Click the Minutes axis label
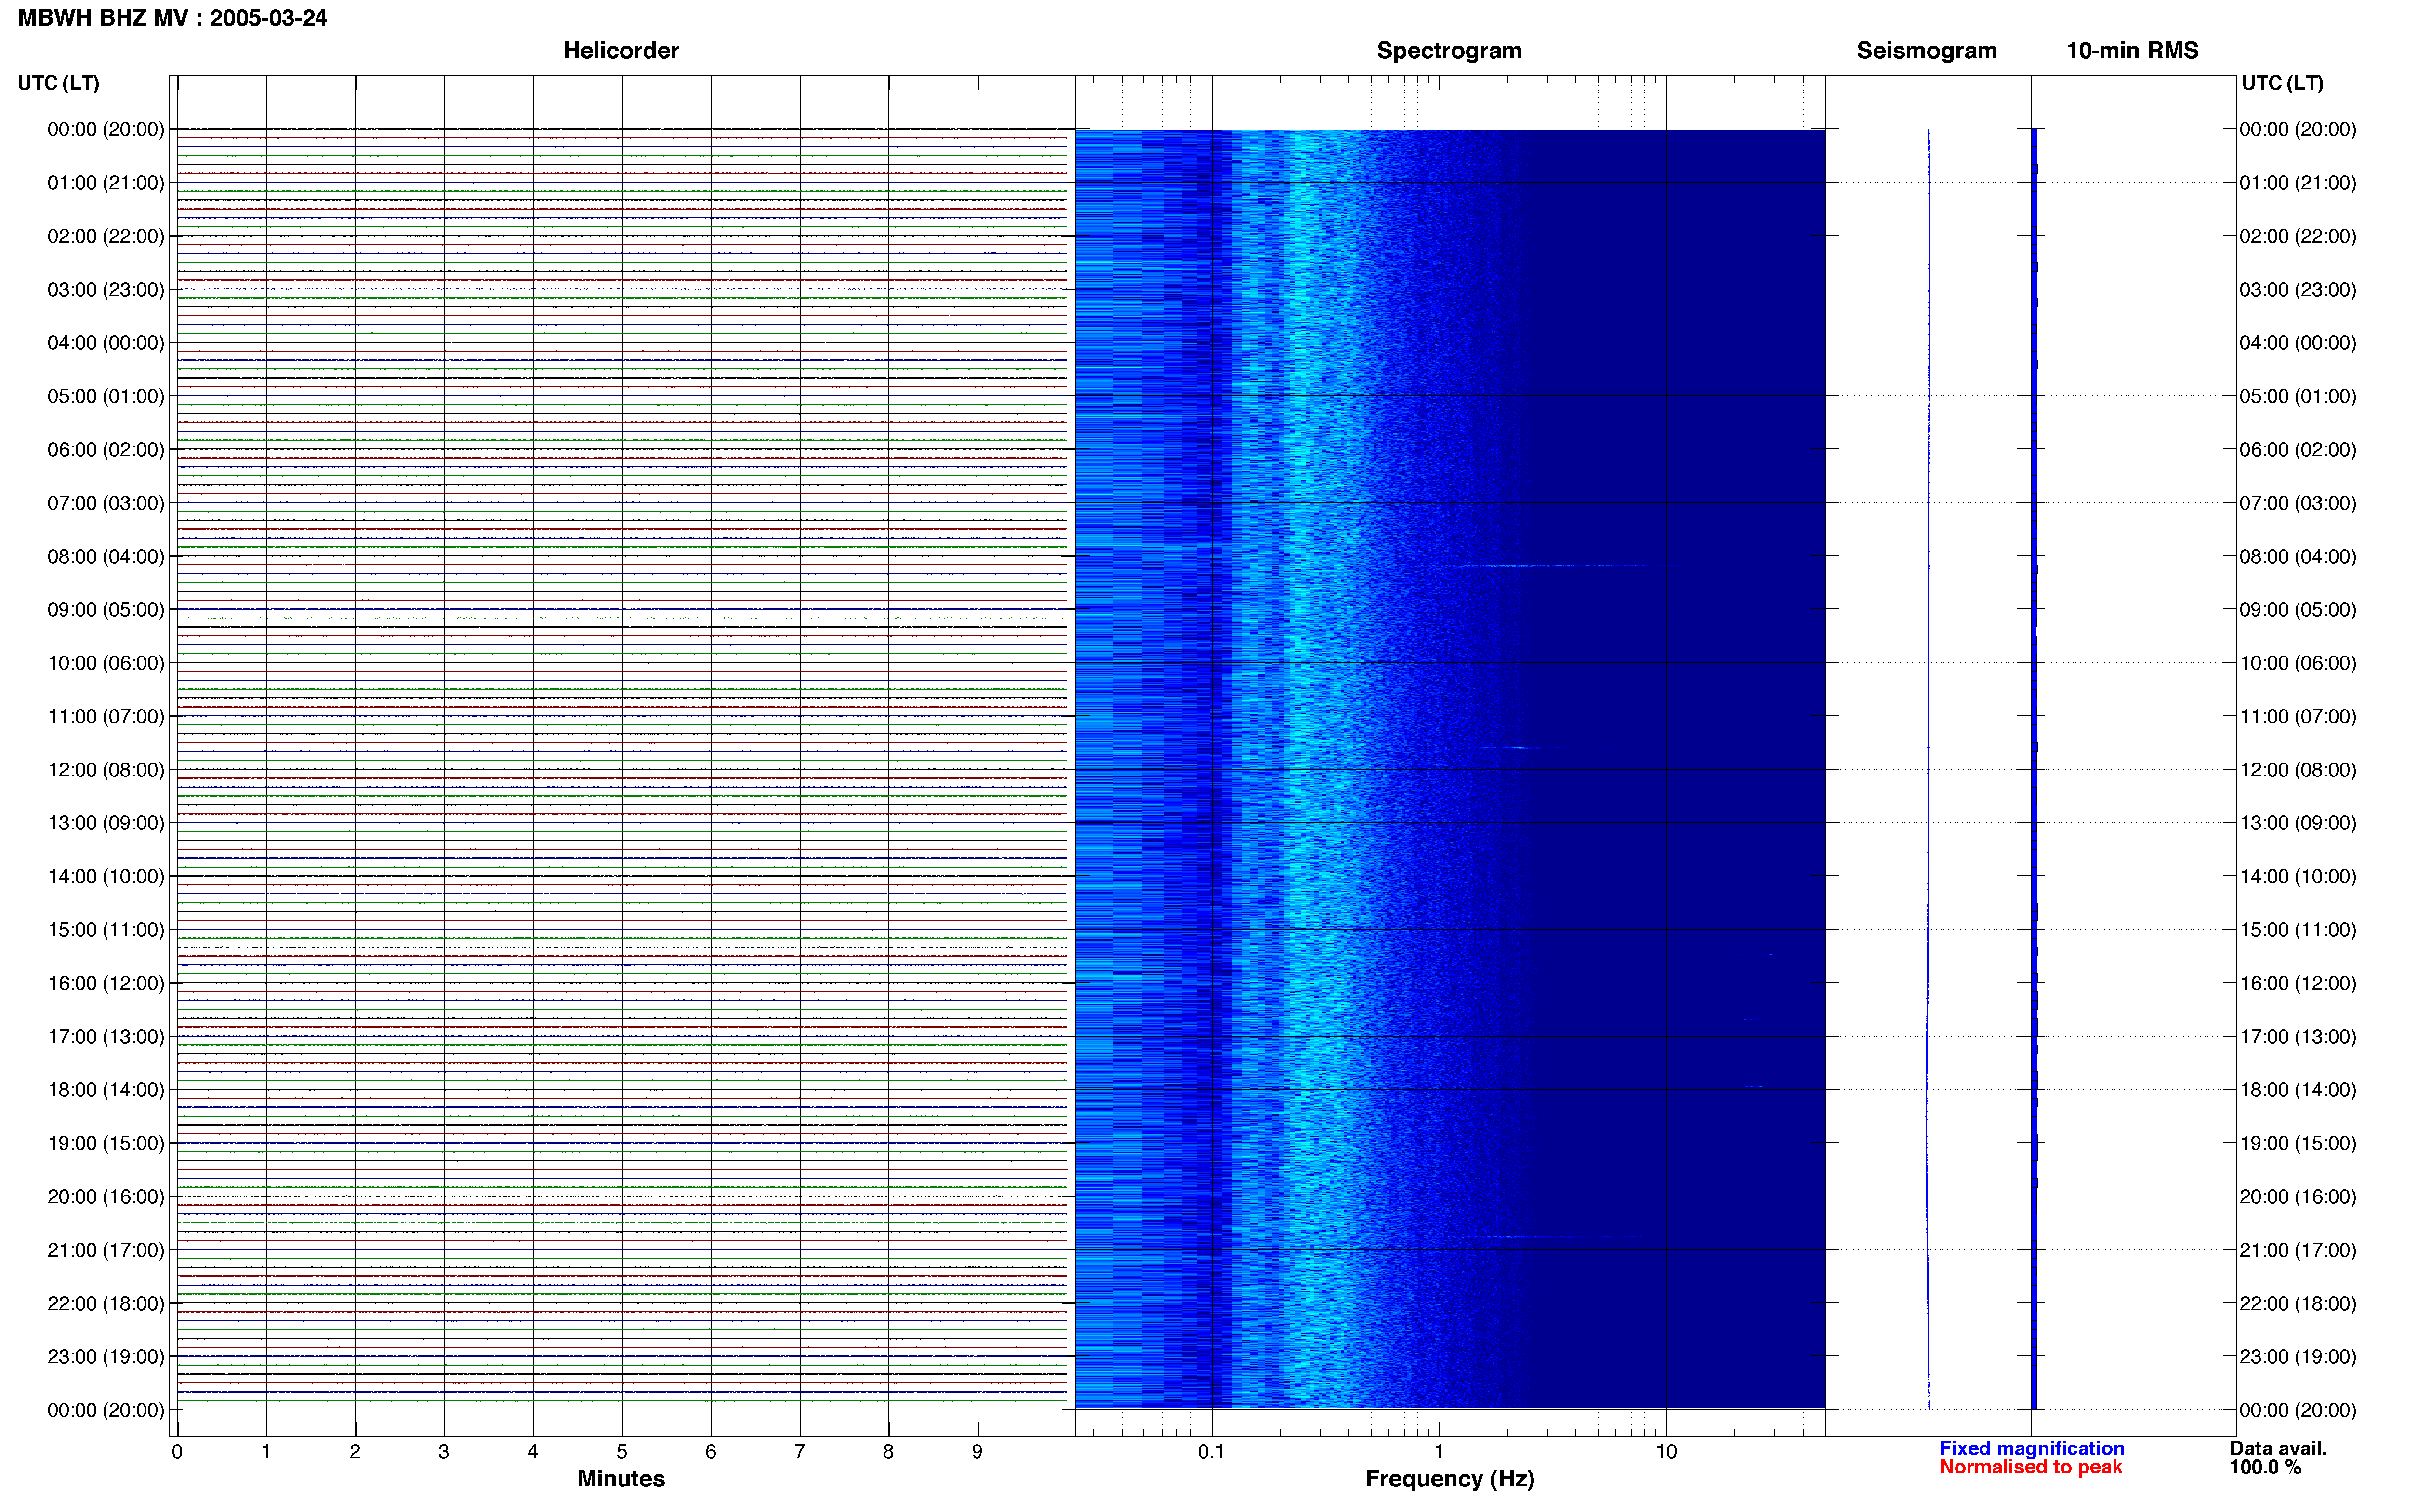Image resolution: width=2418 pixels, height=1512 pixels. coord(621,1478)
